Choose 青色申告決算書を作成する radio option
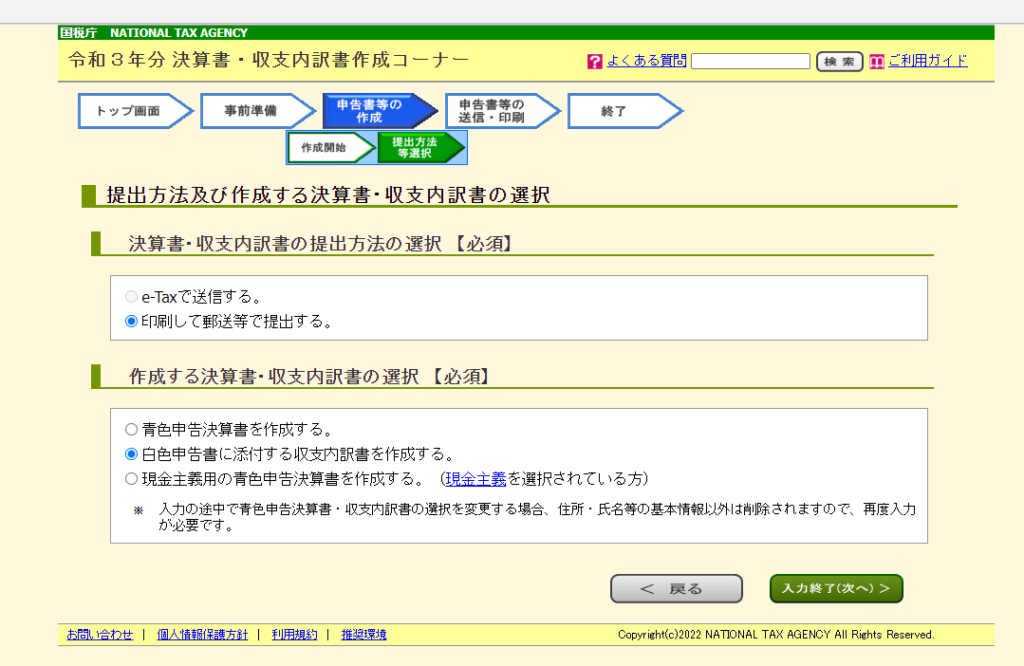1024x666 pixels. tap(131, 430)
